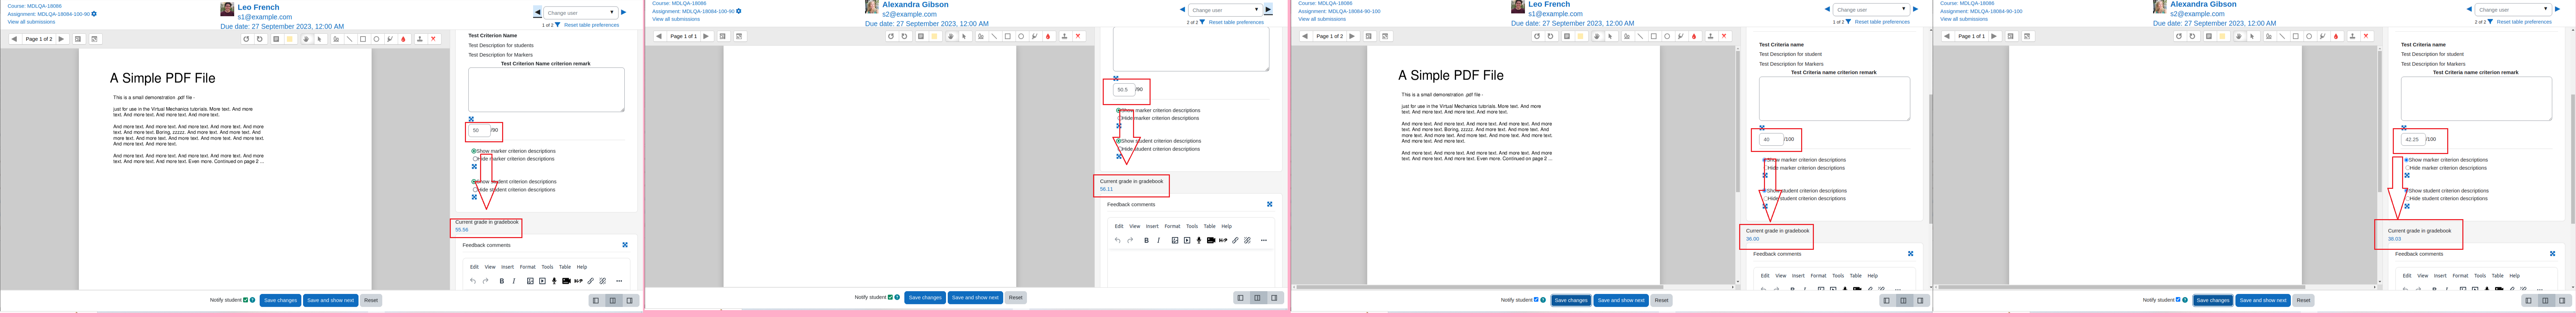Click the criterion remark textbox in 40/100 panel
2576x317 pixels.
tap(1834, 99)
